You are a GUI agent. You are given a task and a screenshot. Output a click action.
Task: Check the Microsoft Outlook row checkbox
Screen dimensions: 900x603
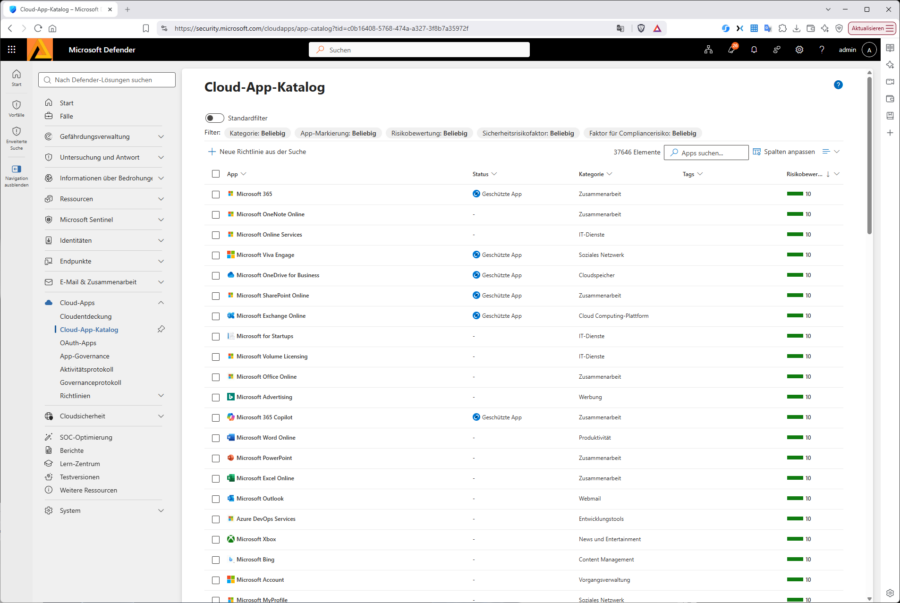click(x=216, y=499)
